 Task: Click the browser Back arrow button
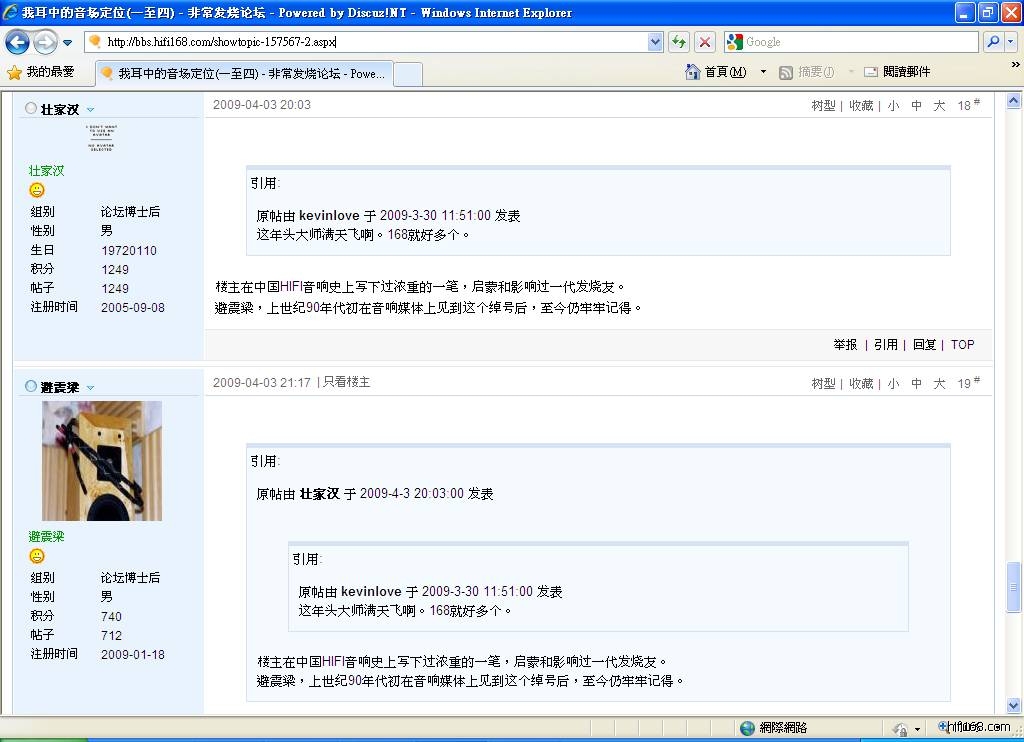pyautogui.click(x=17, y=42)
